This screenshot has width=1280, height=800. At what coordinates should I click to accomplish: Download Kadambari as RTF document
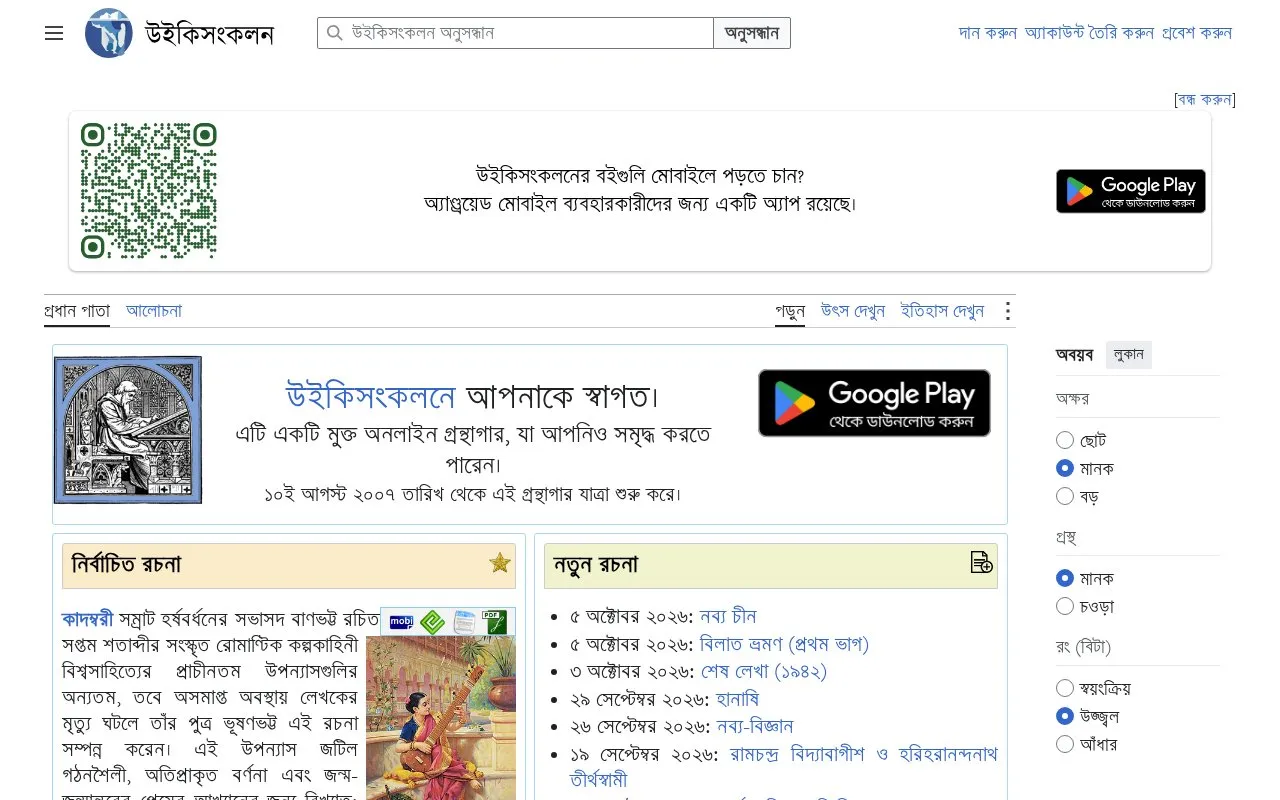(464, 622)
